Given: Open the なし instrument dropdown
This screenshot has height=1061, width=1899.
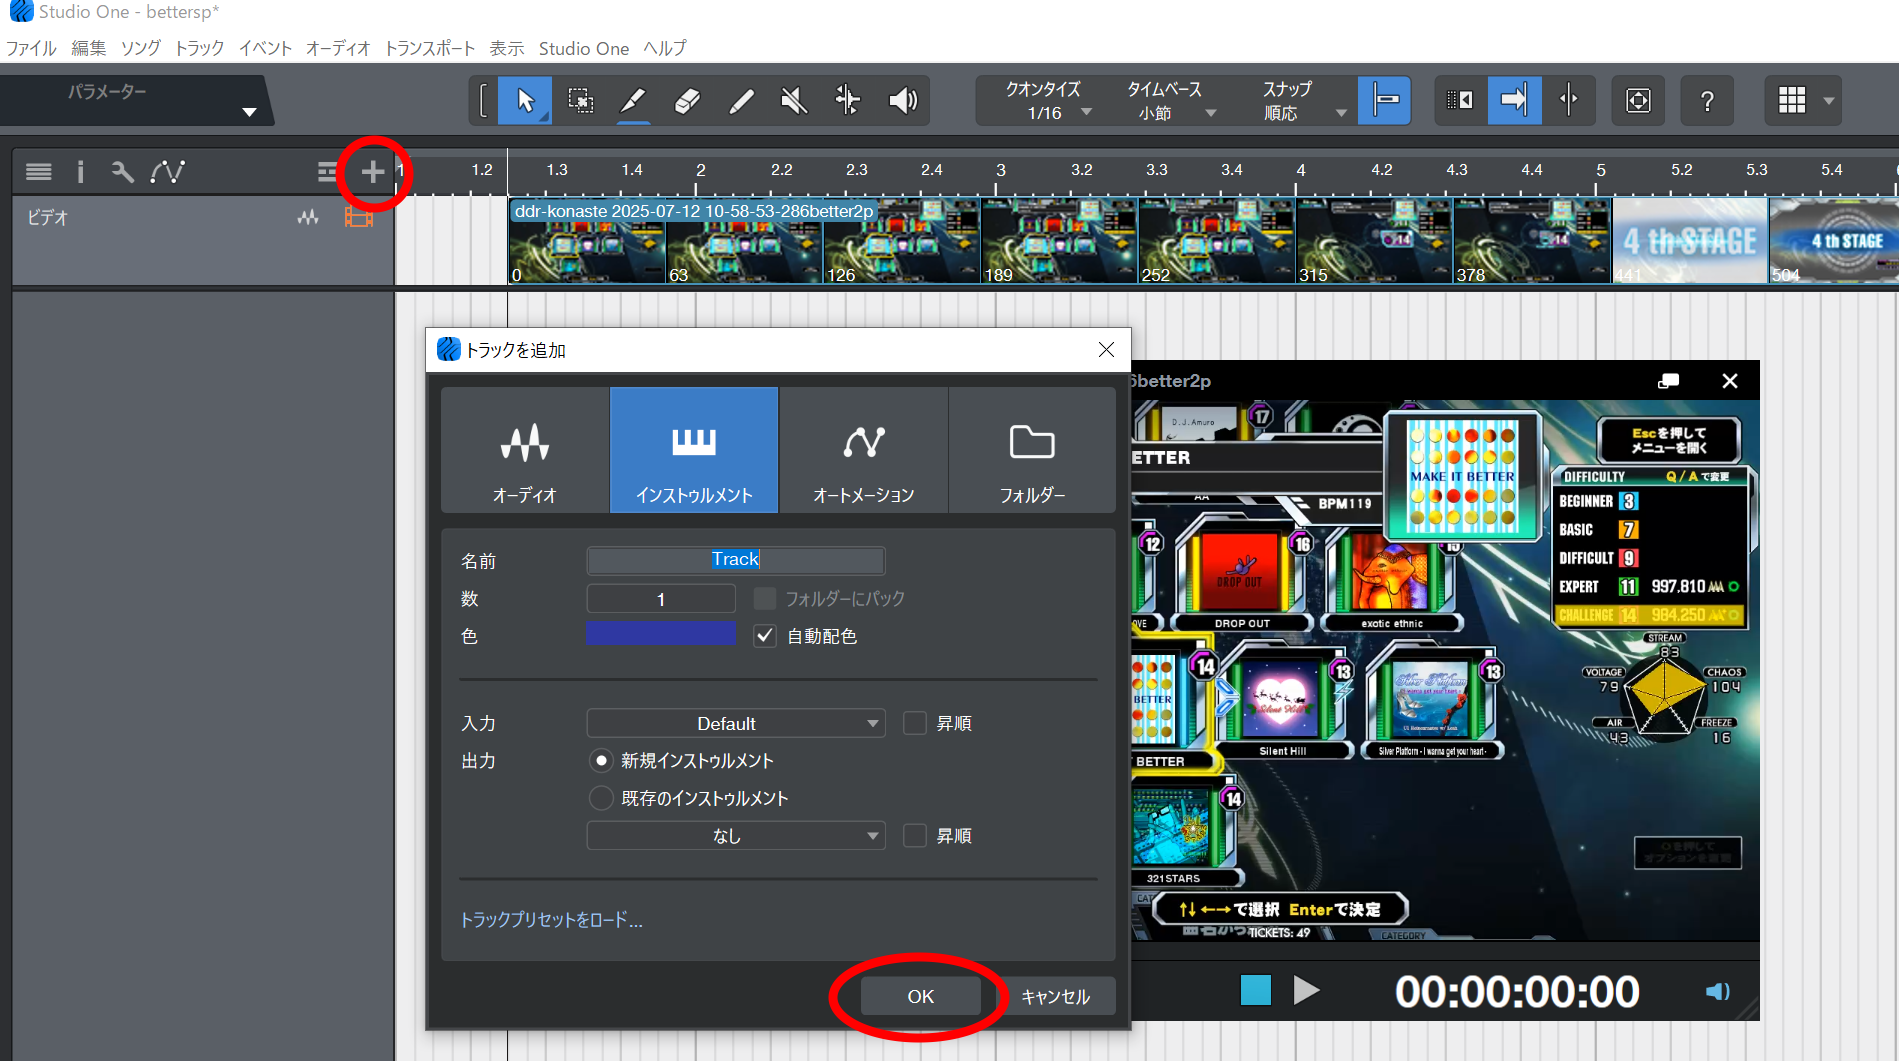Looking at the screenshot, I should [x=735, y=836].
